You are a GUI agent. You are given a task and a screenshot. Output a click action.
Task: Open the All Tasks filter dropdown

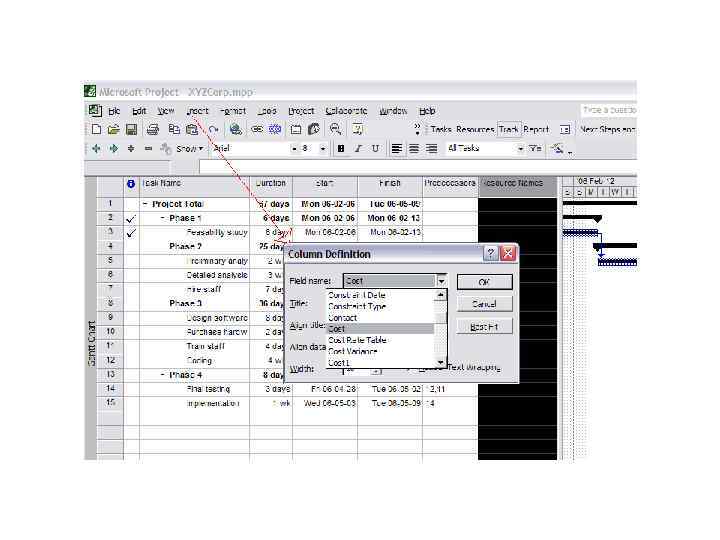click(x=520, y=149)
